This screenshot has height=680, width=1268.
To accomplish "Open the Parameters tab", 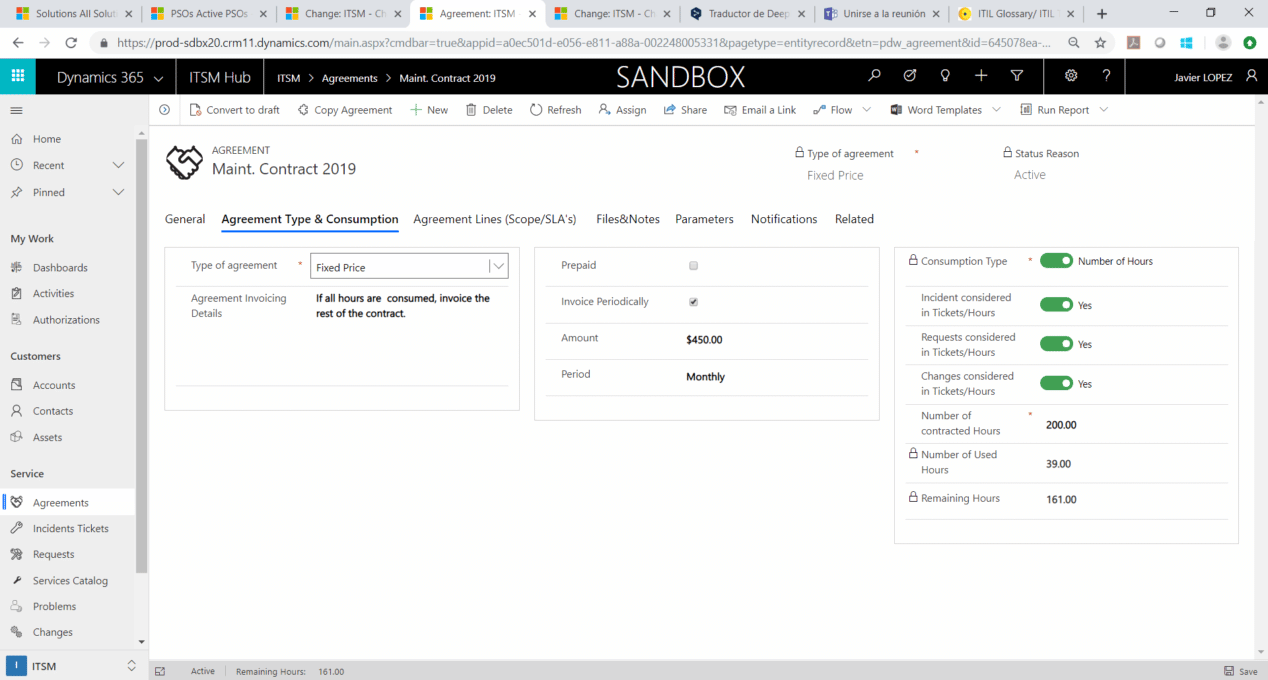I will 704,219.
